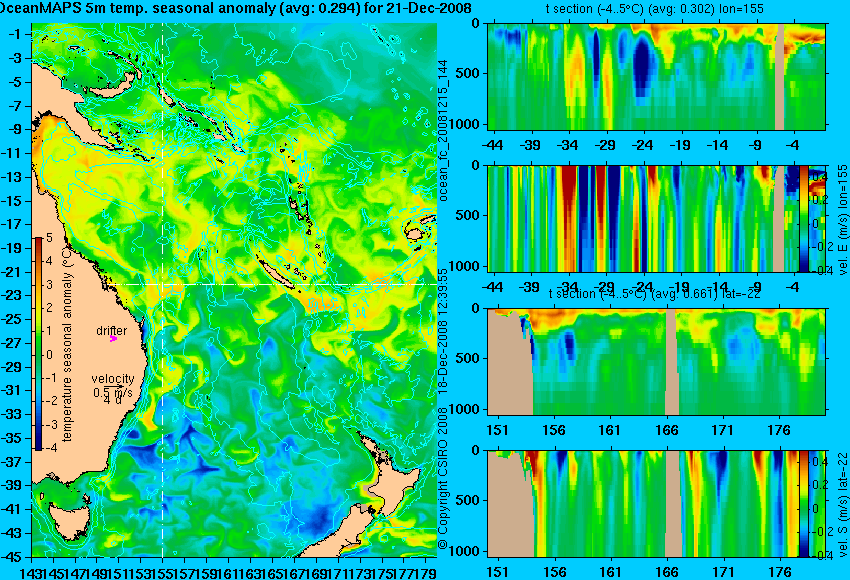850x580 pixels.
Task: Click '-44' on the lon=155 temperature section axis
Action: (493, 145)
